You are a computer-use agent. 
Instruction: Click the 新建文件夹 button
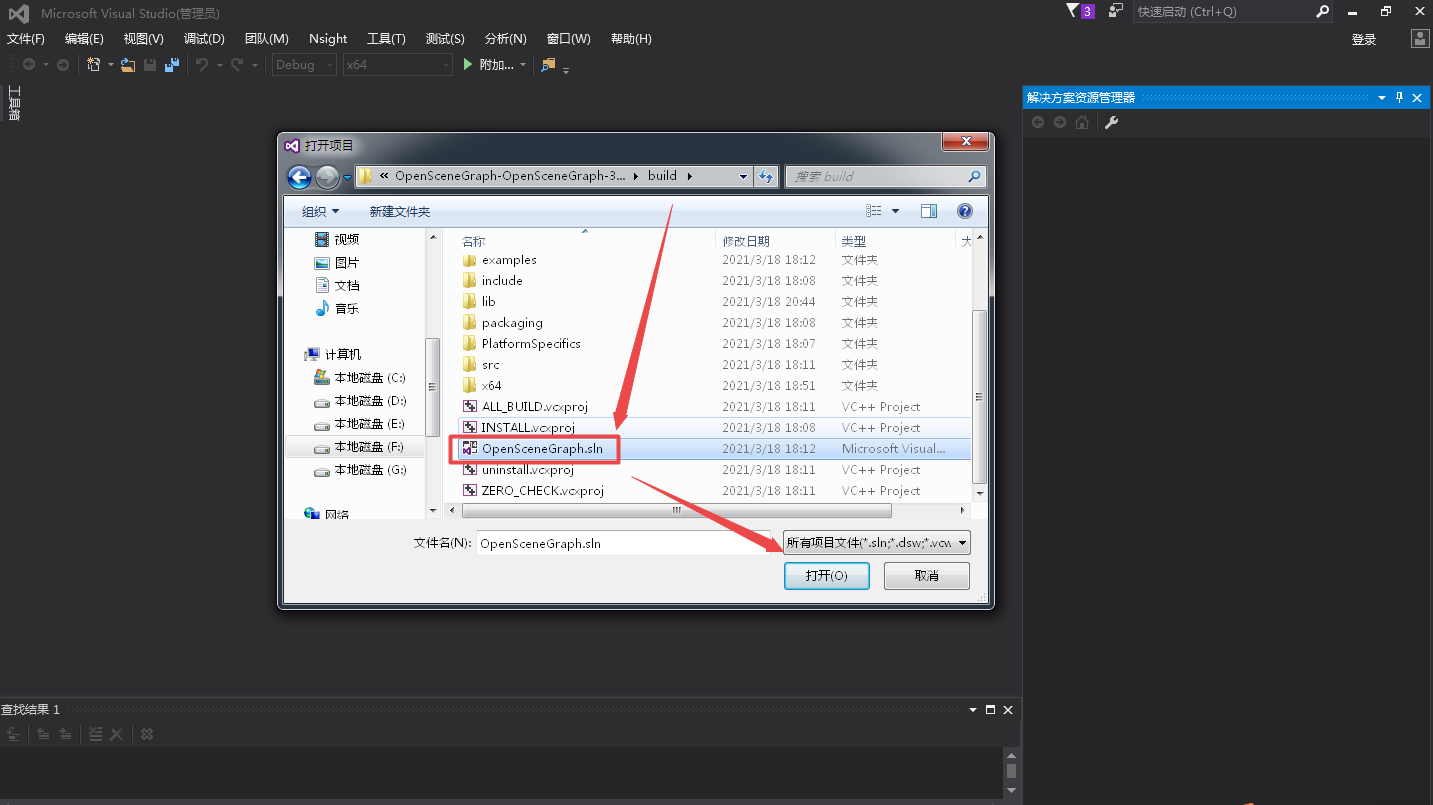pyautogui.click(x=399, y=211)
